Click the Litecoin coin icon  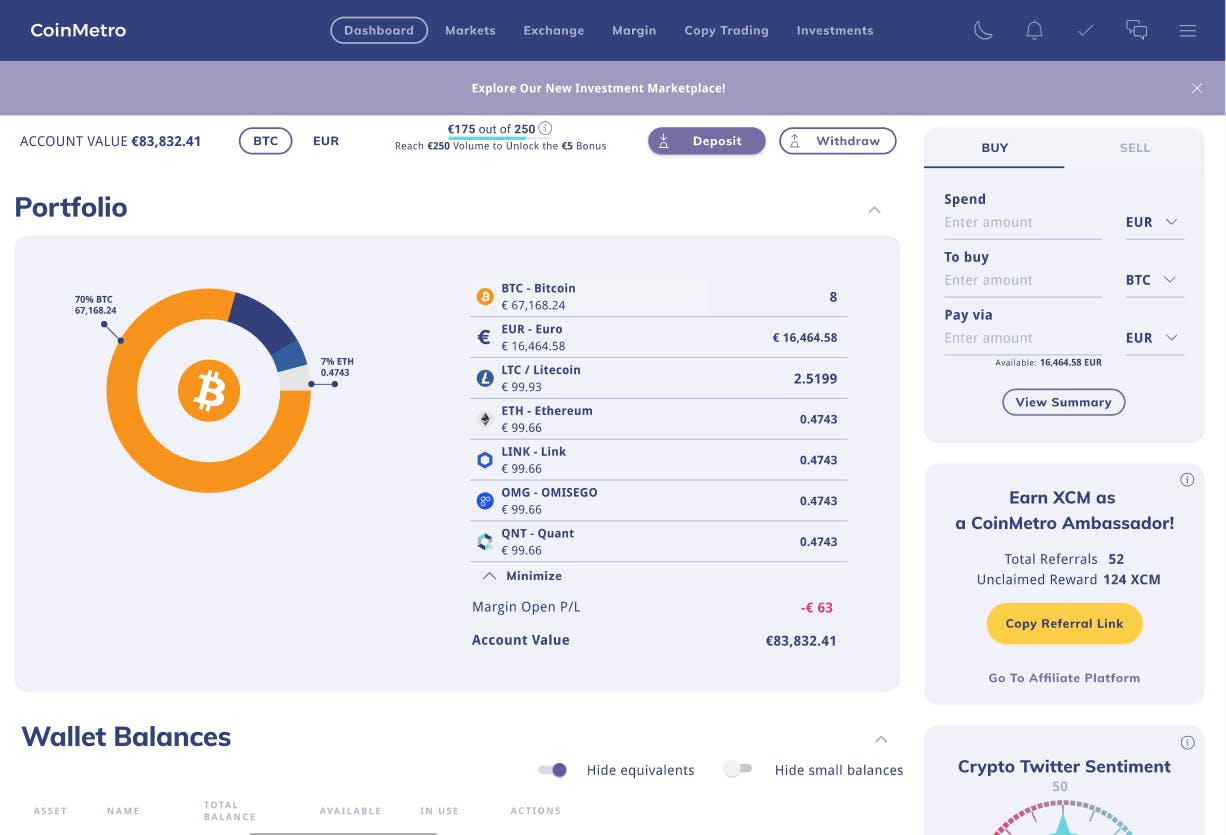[x=485, y=379]
